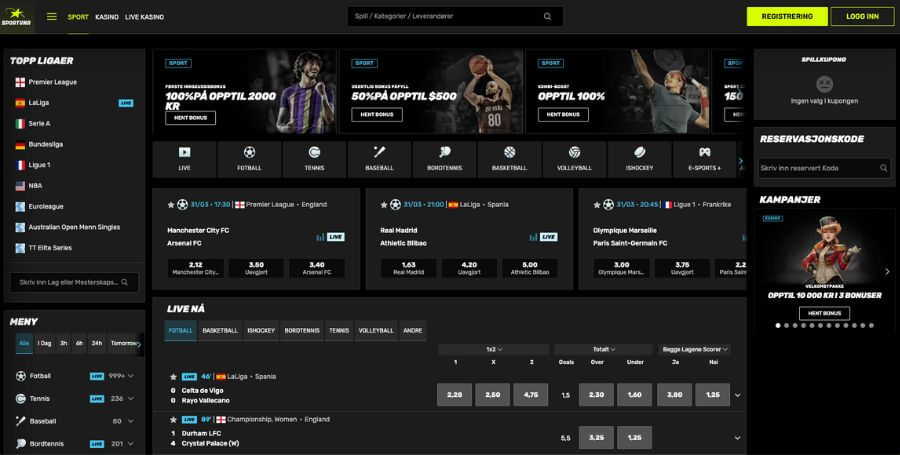The image size is (900, 455).
Task: Switch to the Live Kasino navigation tab
Action: 145,17
